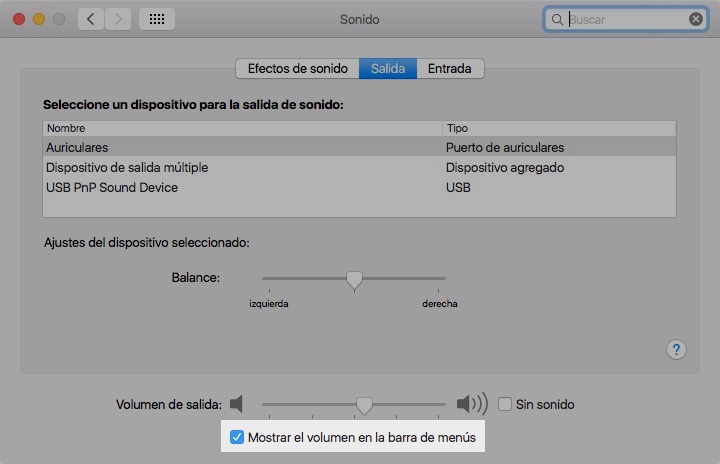Click the derecha balance label
This screenshot has width=720, height=464.
(439, 304)
